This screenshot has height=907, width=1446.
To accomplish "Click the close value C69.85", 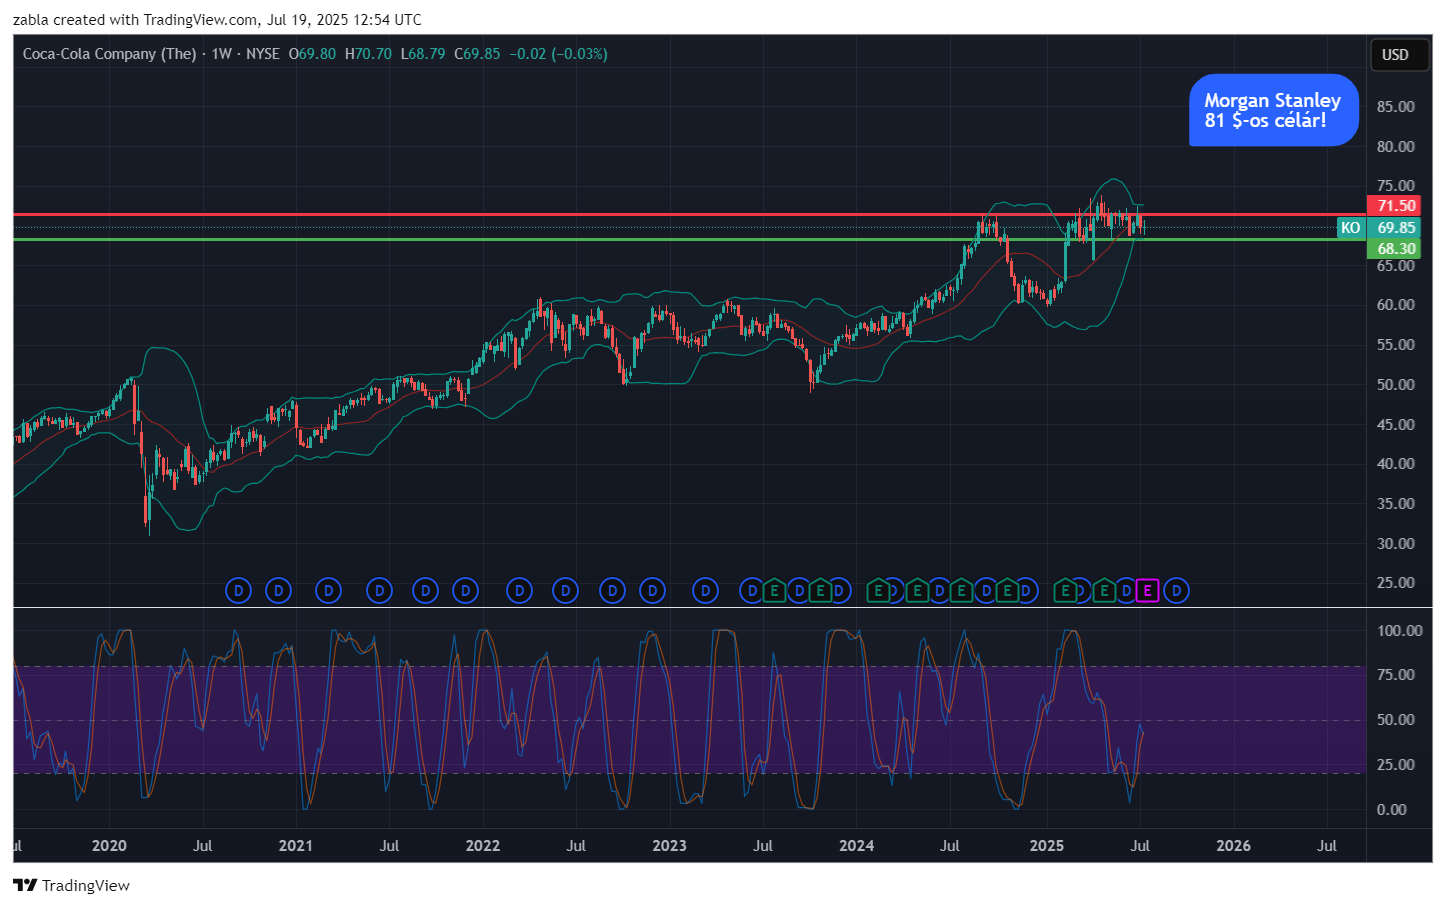I will click(477, 54).
